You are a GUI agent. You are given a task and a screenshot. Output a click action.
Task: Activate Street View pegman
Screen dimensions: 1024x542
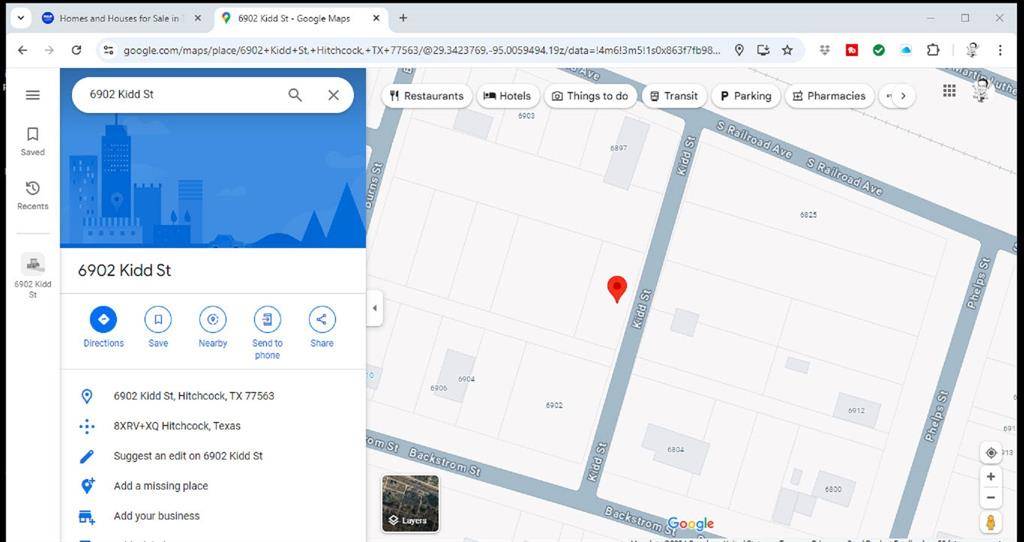[x=991, y=523]
